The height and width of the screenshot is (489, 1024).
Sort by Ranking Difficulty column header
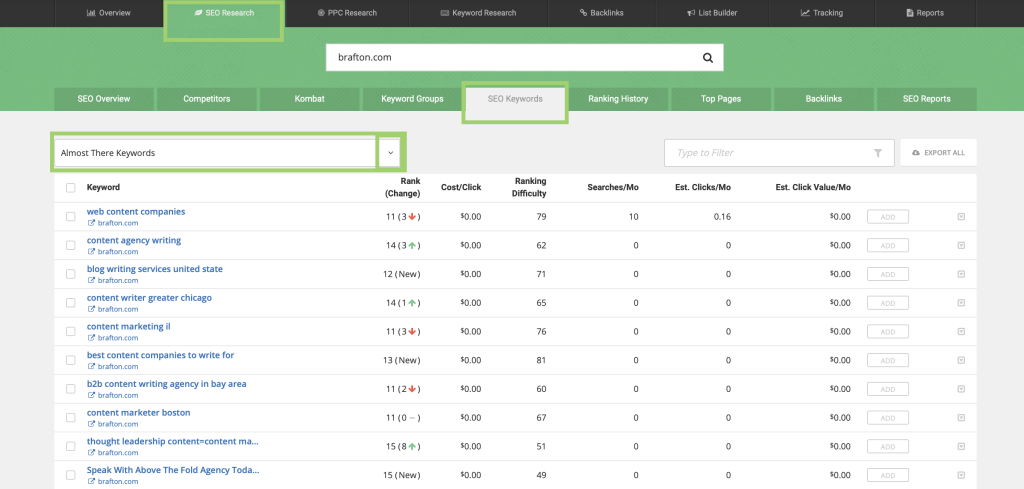(530, 187)
